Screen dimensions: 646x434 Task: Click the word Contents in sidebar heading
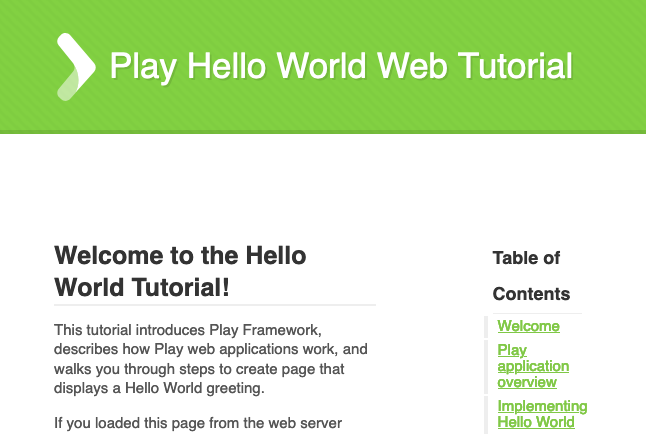531,294
